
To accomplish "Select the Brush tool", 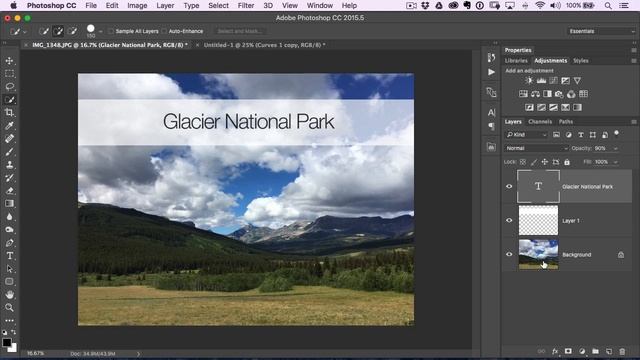I will pos(9,152).
